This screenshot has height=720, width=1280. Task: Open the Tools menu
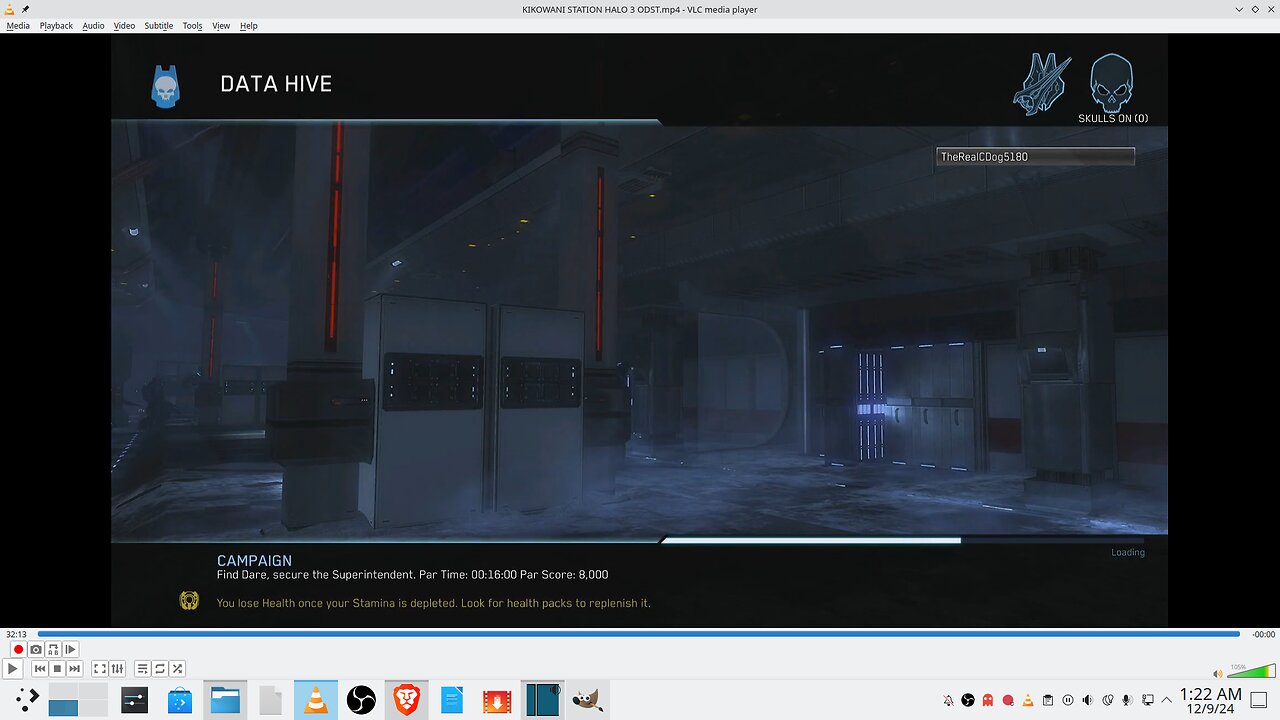[192, 25]
